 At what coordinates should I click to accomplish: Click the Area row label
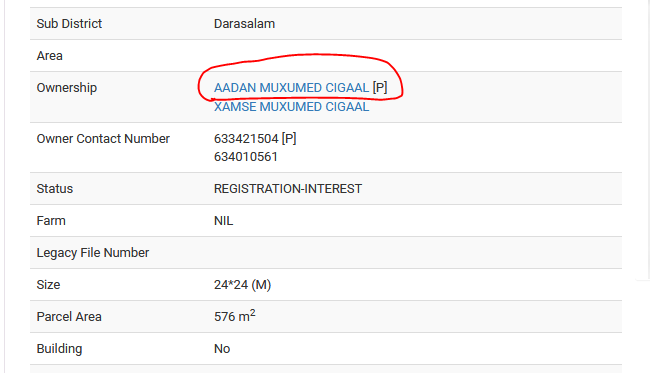49,56
